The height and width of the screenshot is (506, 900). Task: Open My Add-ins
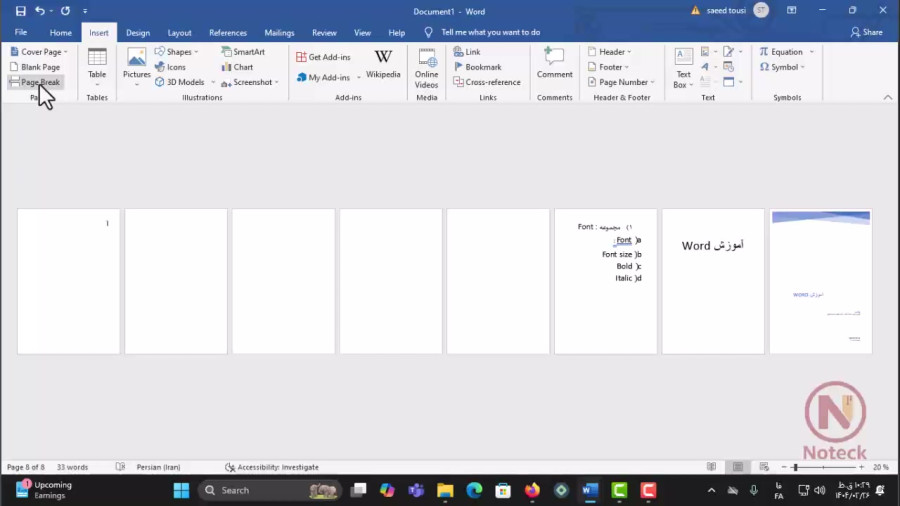(323, 77)
